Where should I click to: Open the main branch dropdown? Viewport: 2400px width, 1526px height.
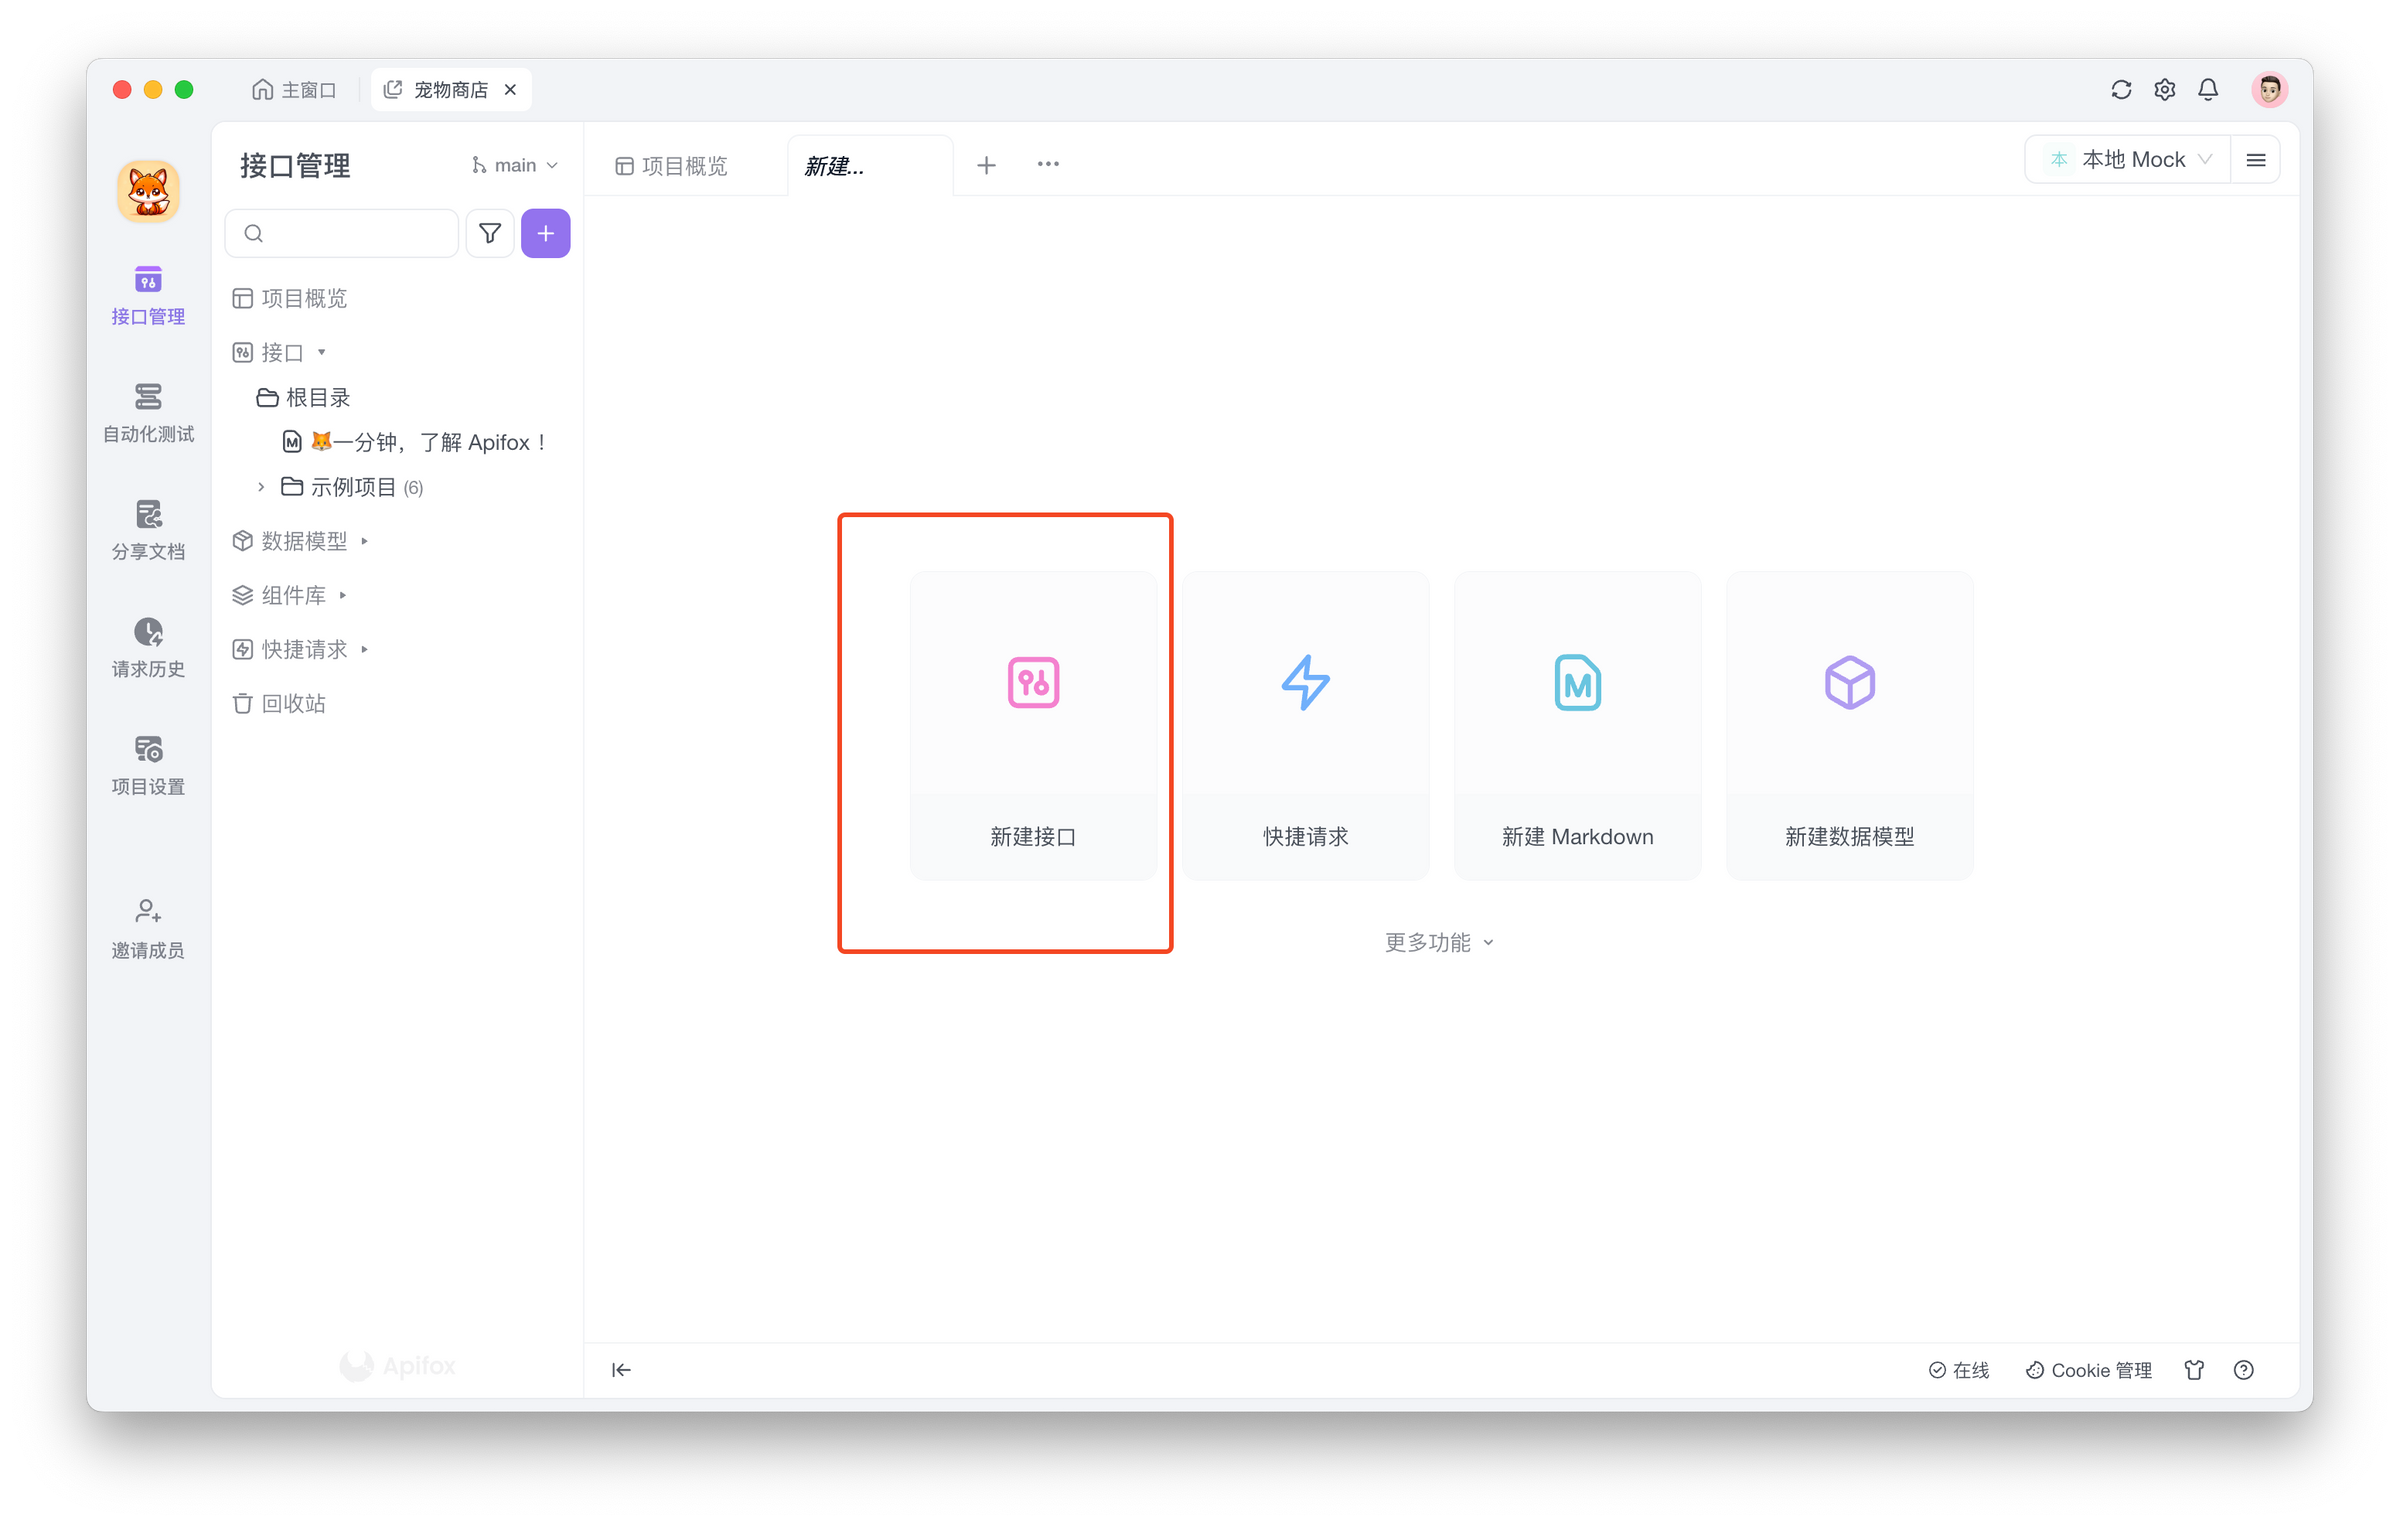coord(514,164)
